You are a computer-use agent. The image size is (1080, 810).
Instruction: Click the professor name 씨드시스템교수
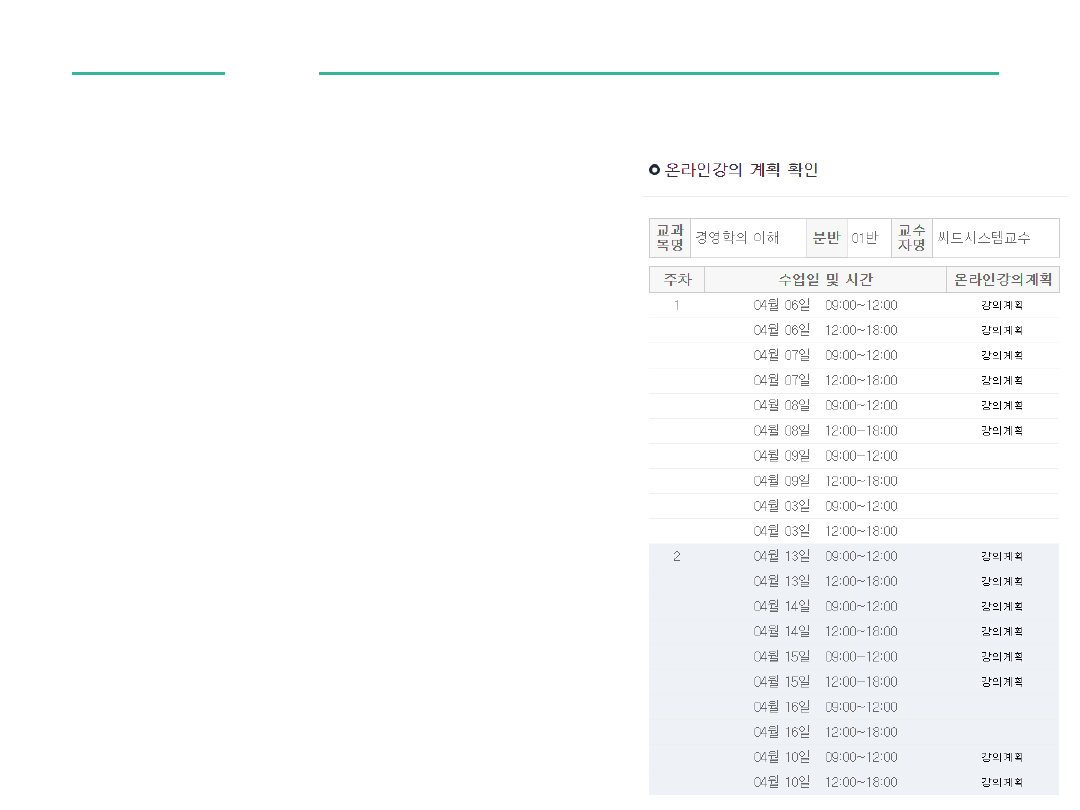(x=983, y=238)
